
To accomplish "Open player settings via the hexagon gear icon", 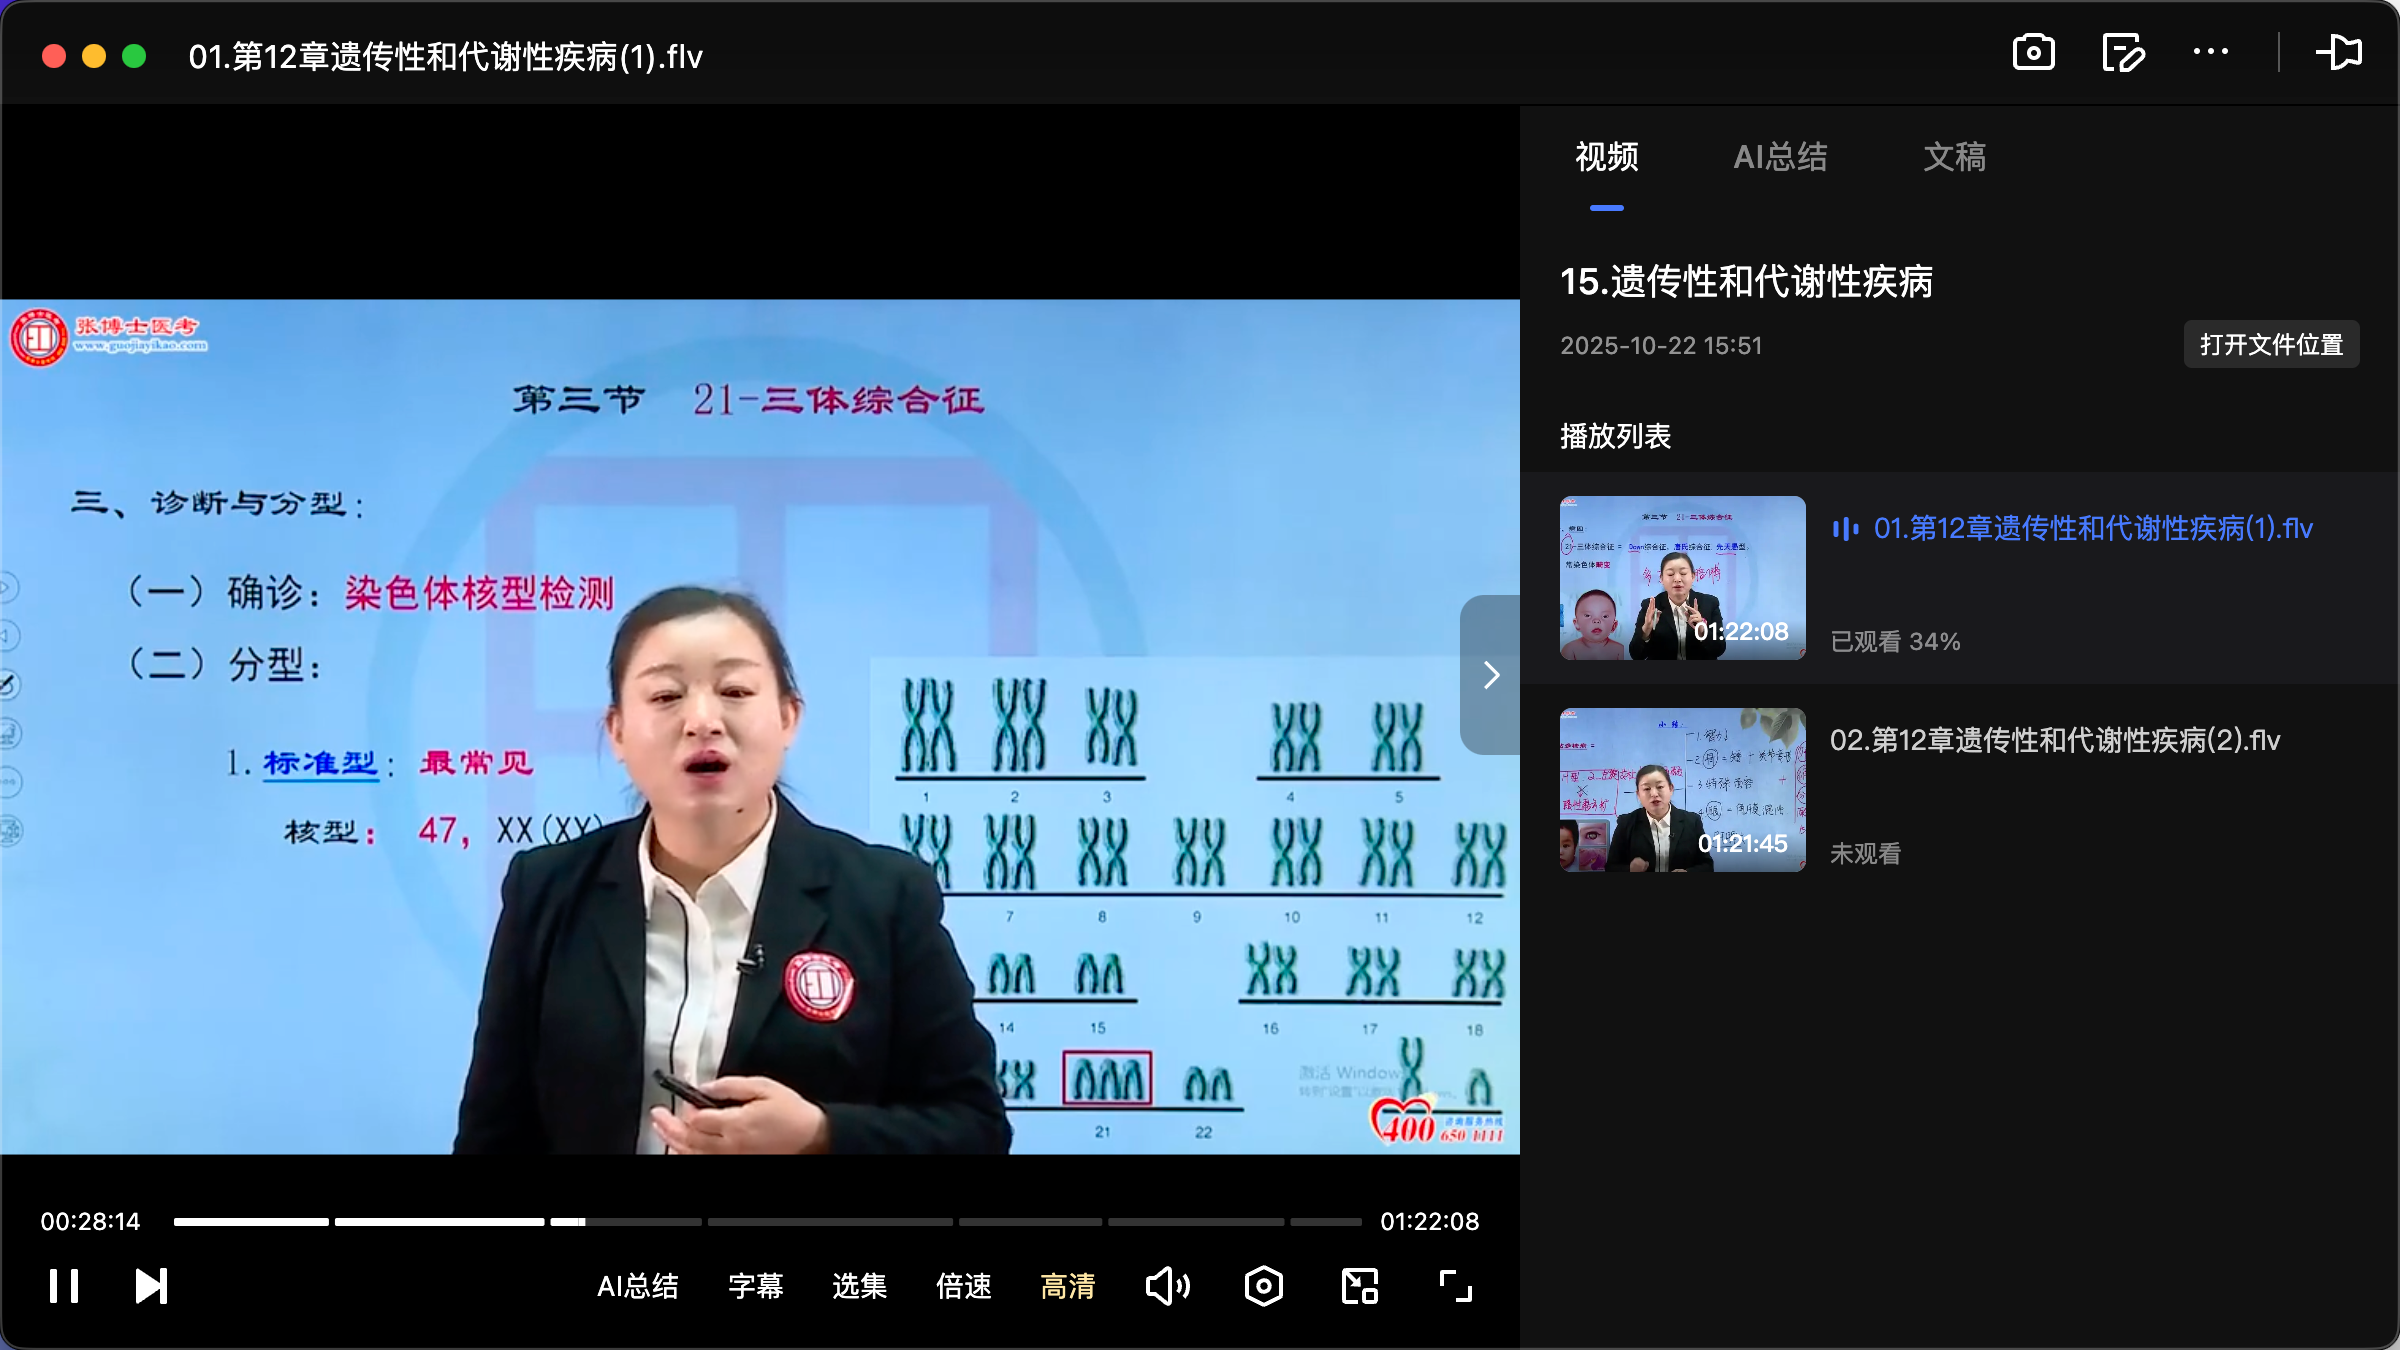I will pos(1263,1286).
